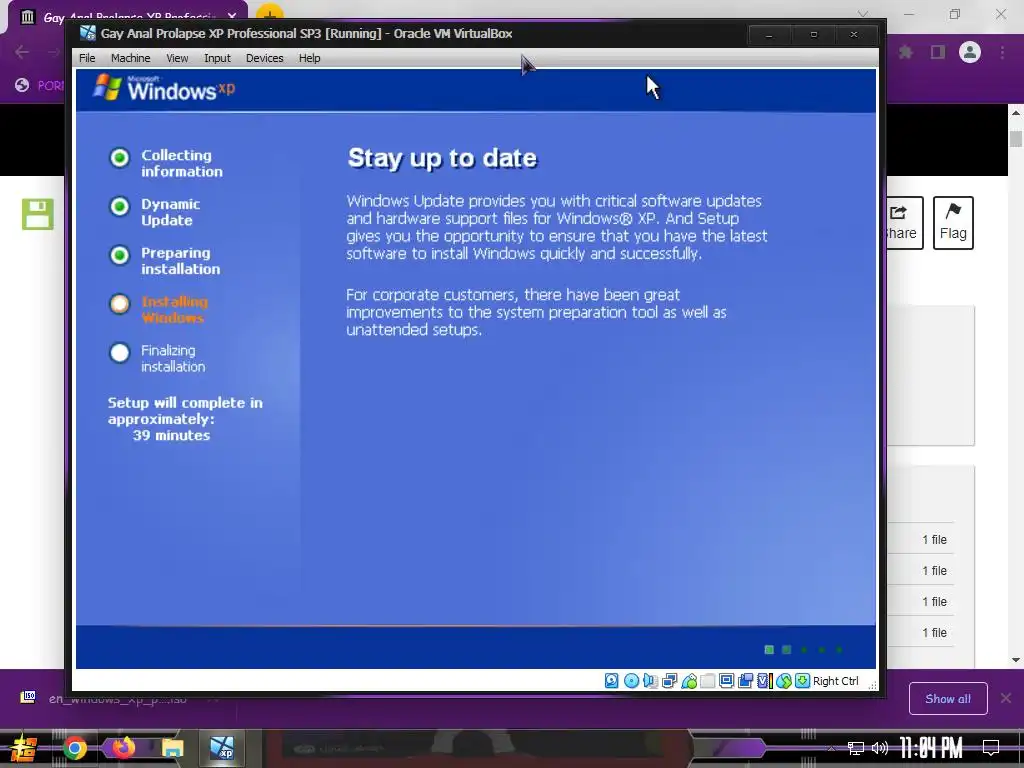Open the File menu in VirtualBox
1024x768 pixels.
click(x=87, y=58)
